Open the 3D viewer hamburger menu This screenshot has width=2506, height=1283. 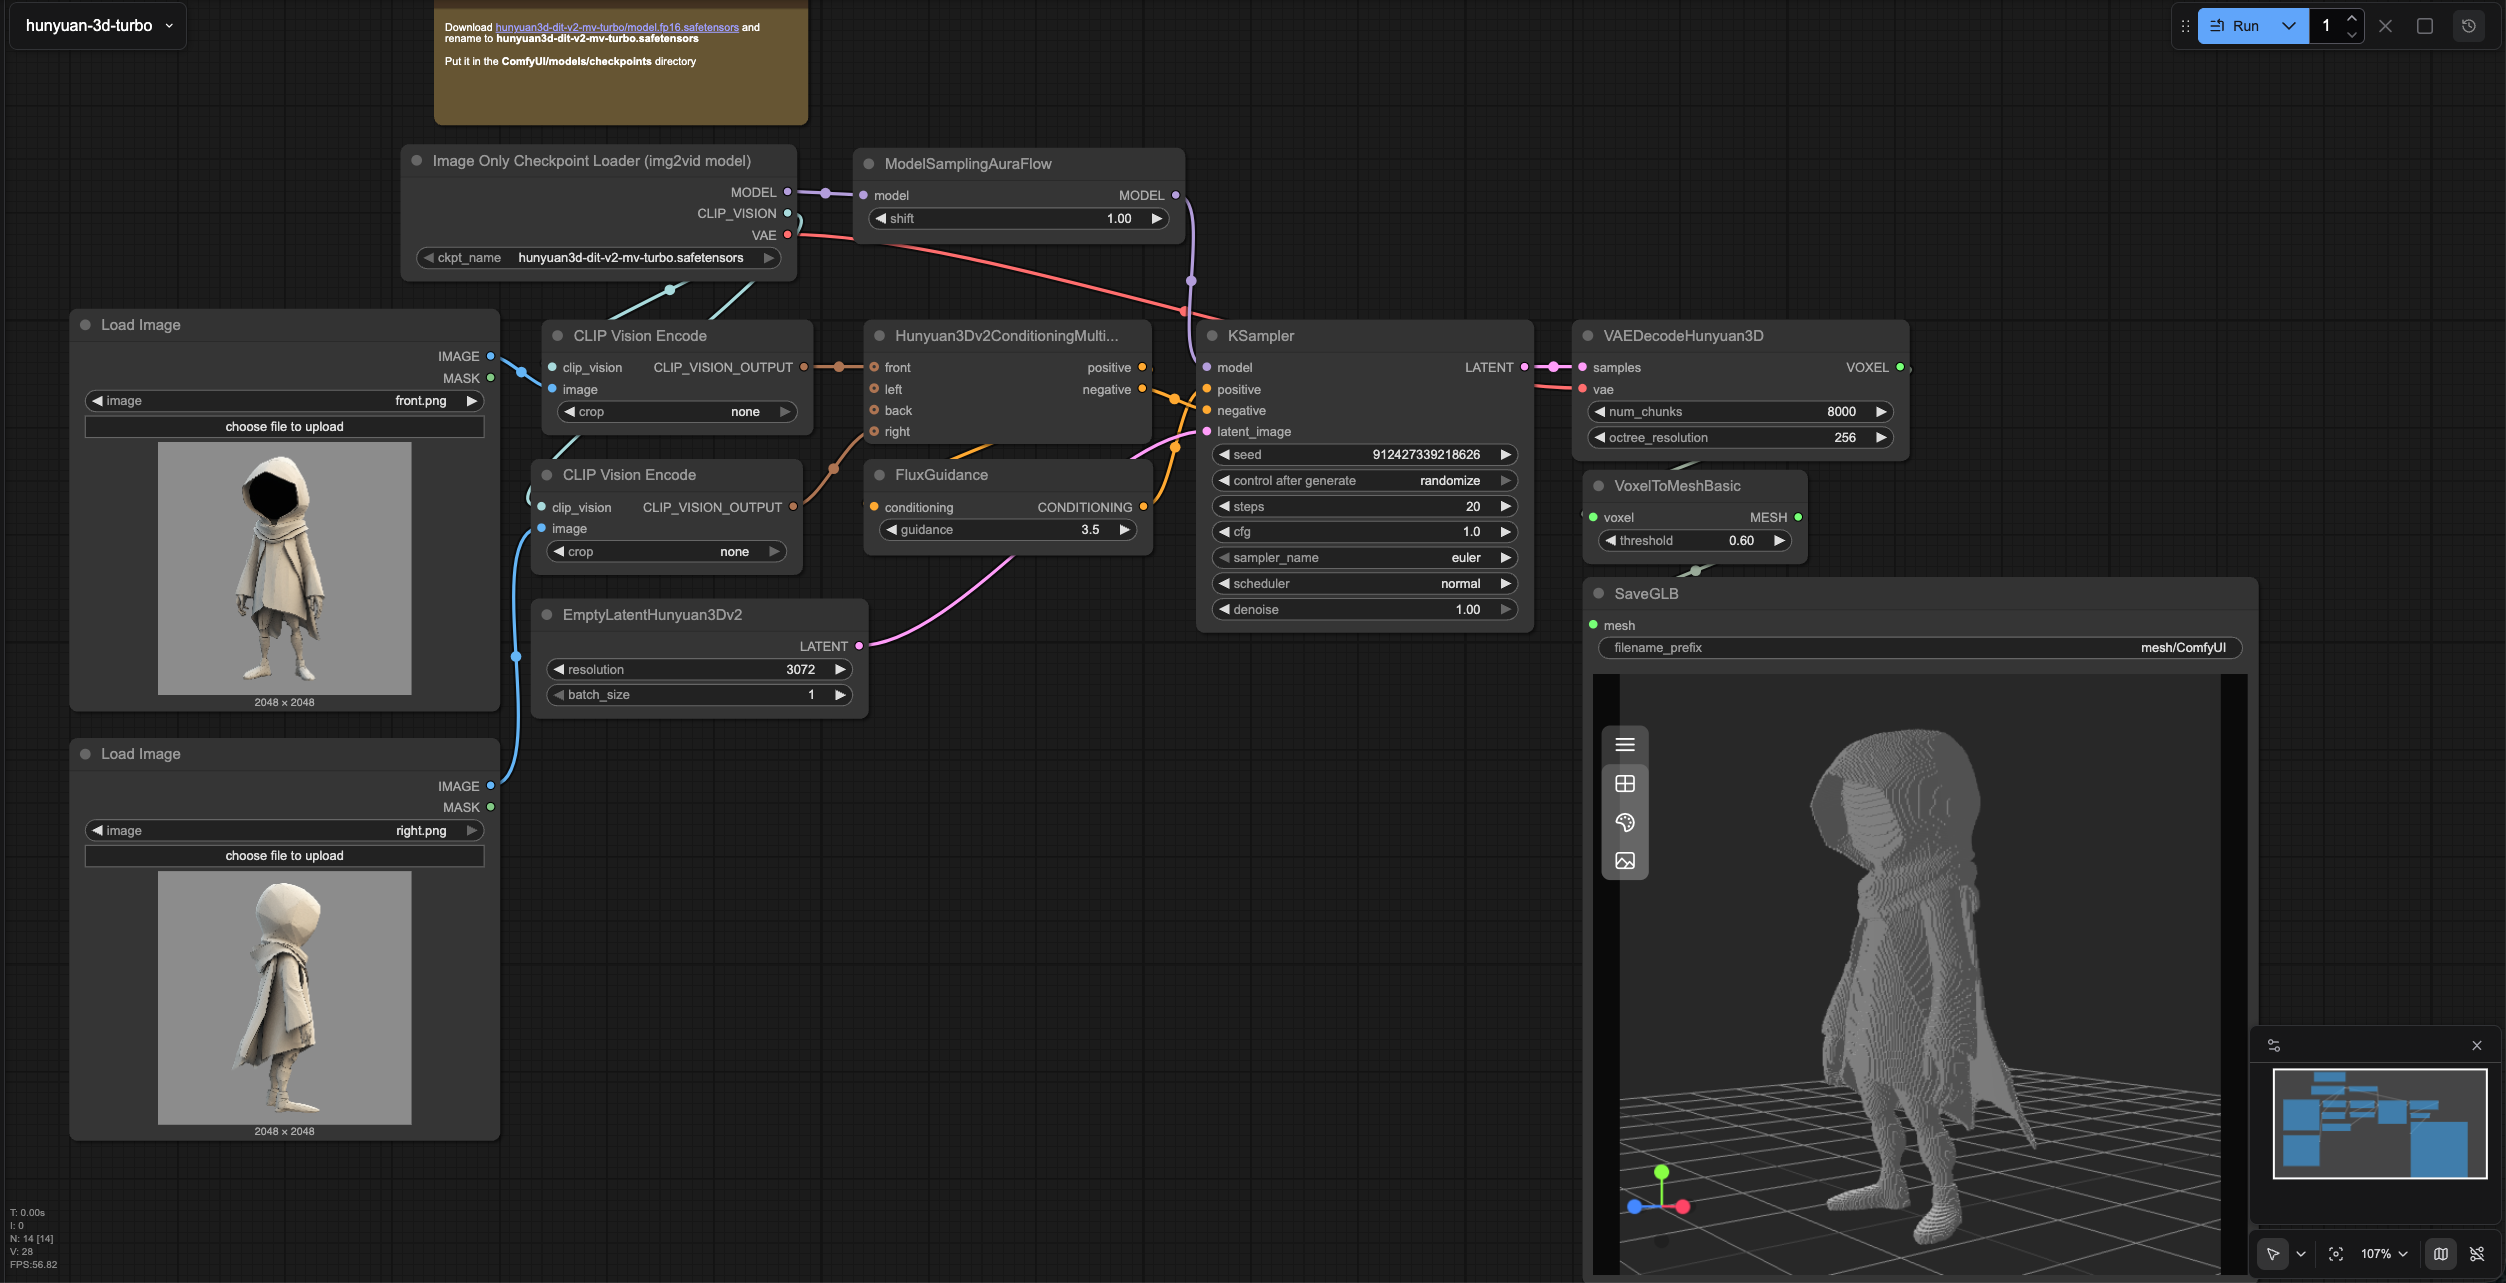pos(1624,745)
